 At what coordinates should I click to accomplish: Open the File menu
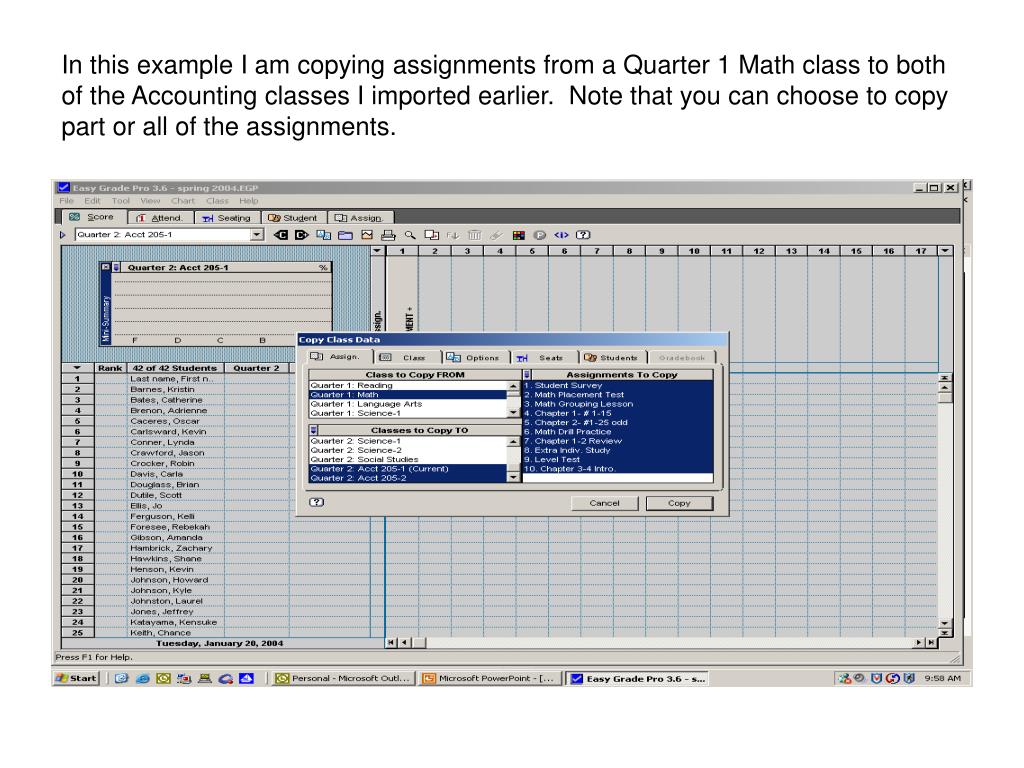click(x=67, y=201)
